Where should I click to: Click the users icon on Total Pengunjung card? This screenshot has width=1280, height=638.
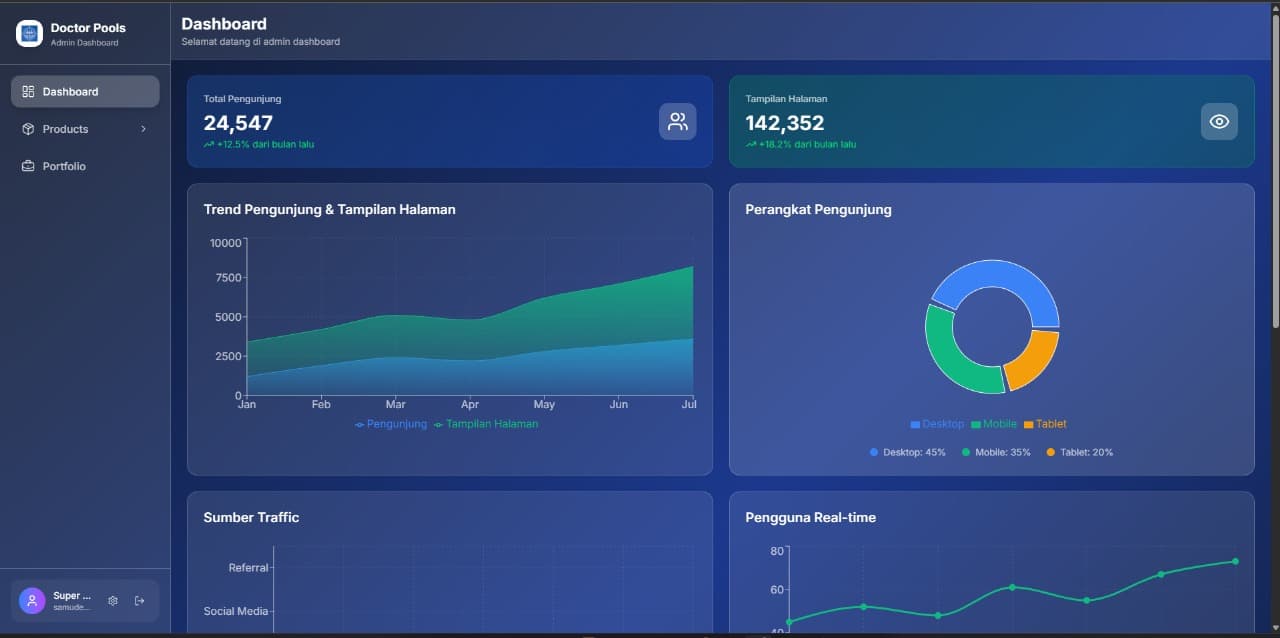(678, 121)
